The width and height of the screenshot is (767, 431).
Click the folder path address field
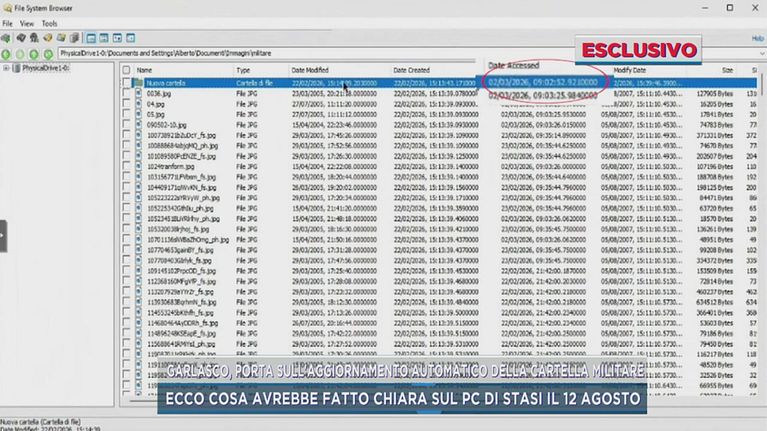pos(250,52)
